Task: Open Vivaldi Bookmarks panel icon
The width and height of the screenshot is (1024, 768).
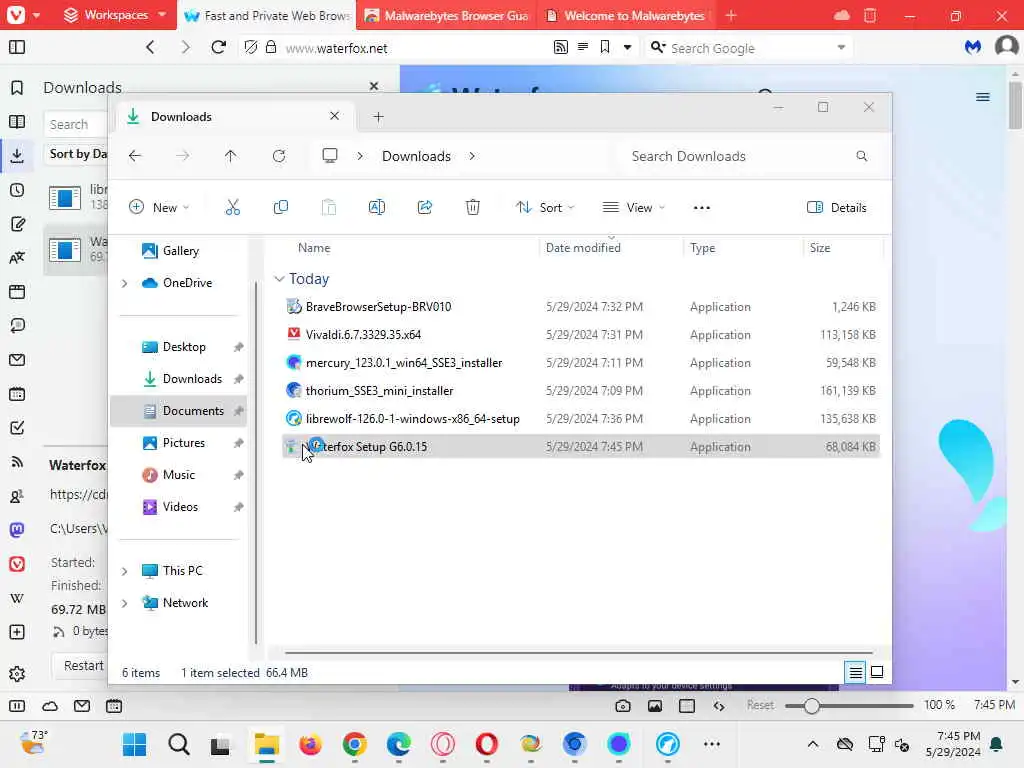Action: pos(17,88)
